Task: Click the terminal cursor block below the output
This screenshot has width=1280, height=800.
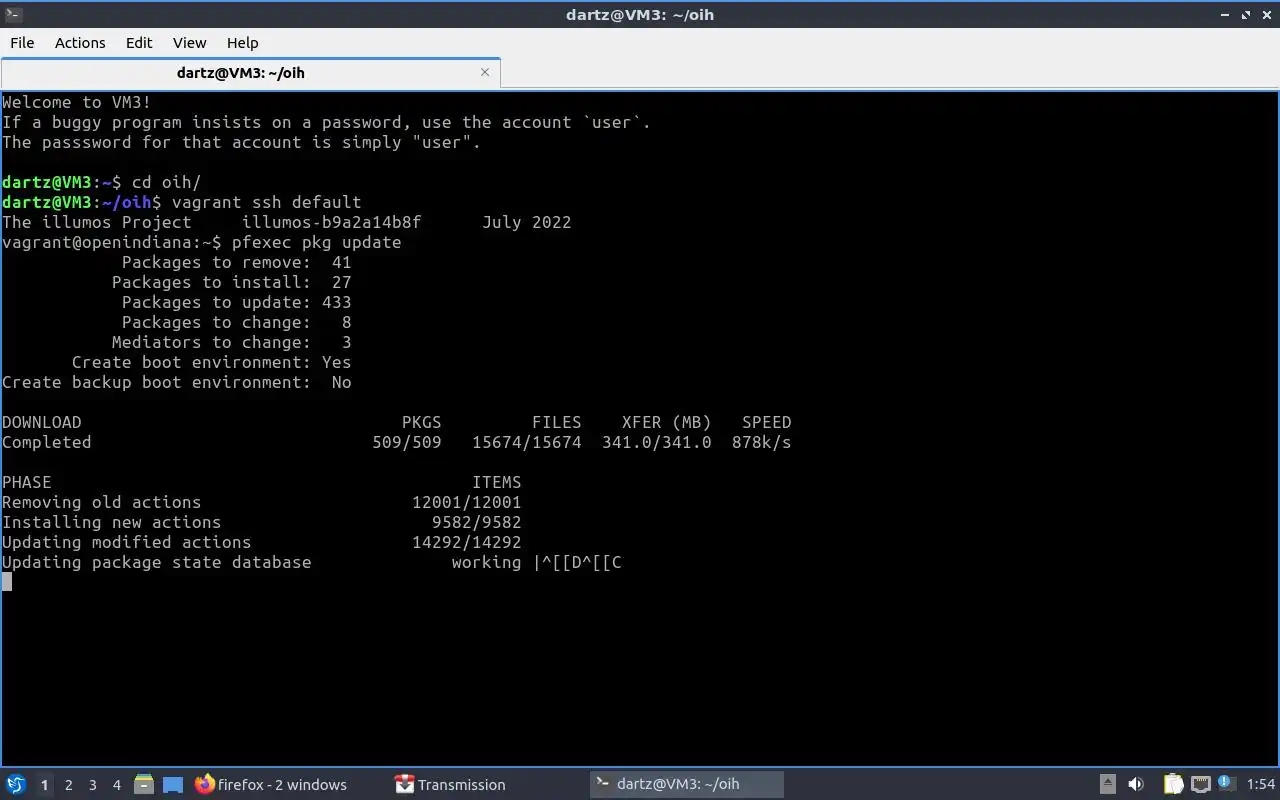Action: coord(7,582)
